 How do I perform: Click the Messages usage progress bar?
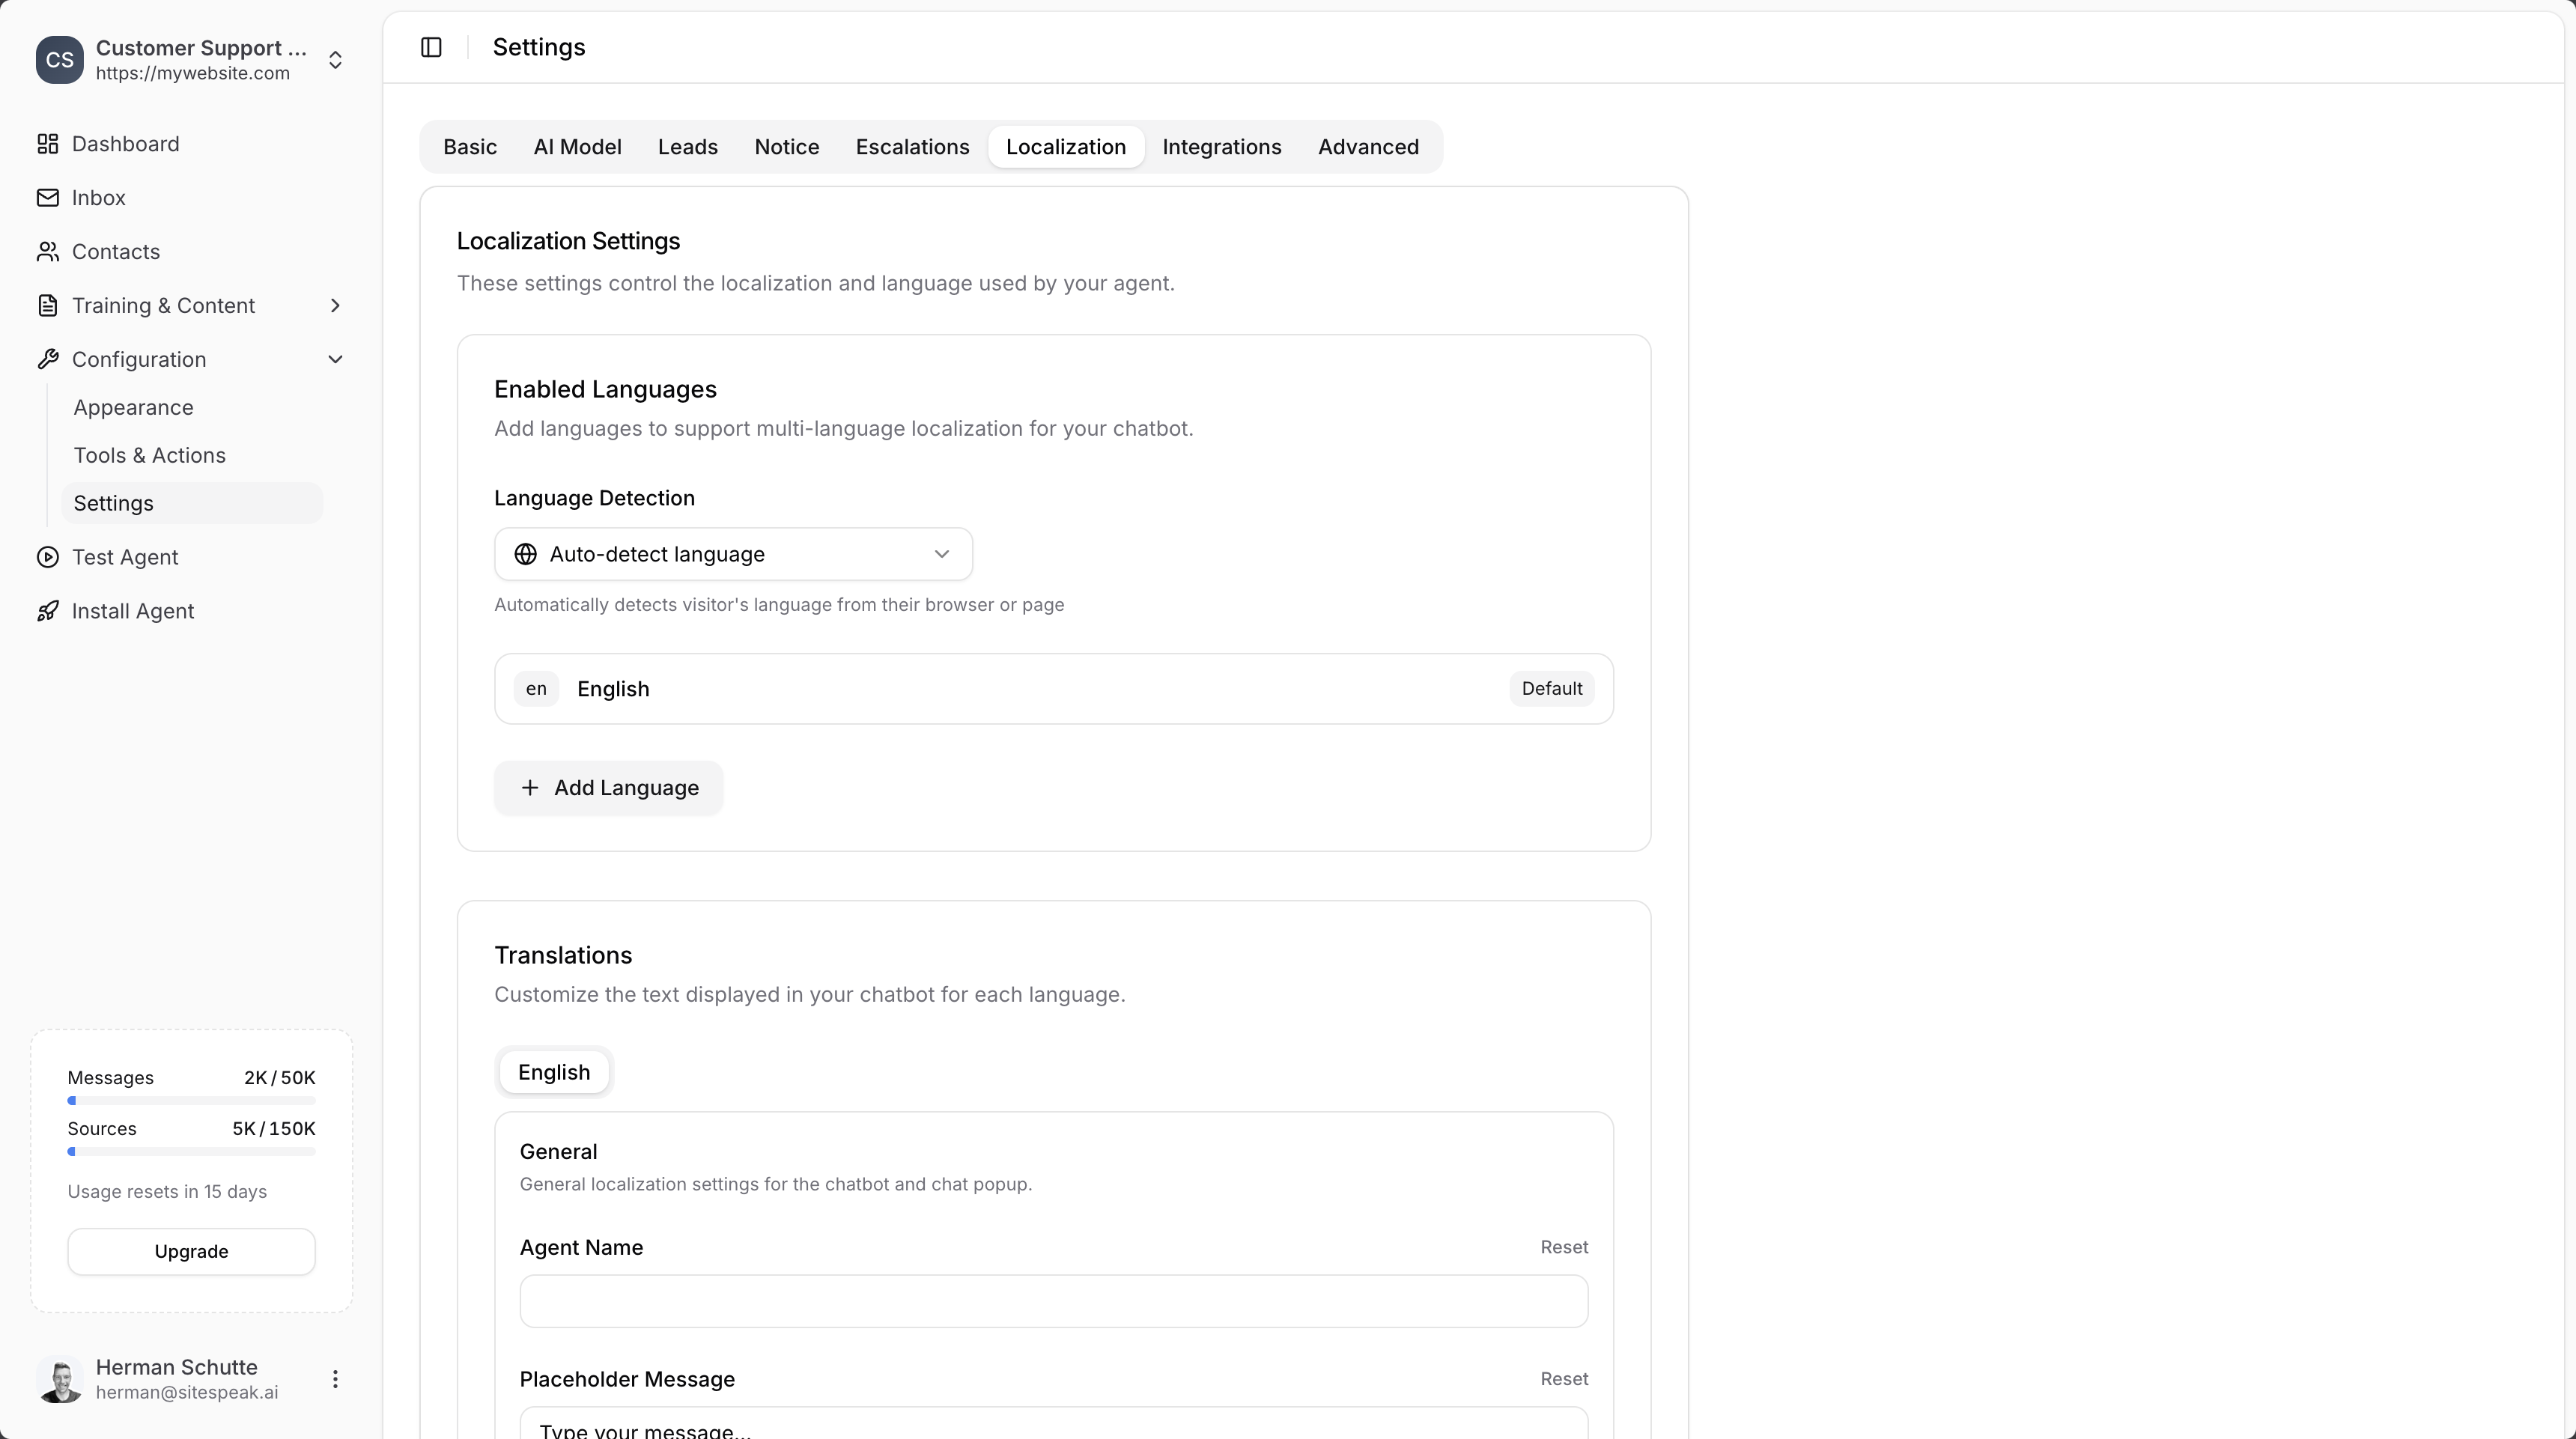coord(191,1100)
